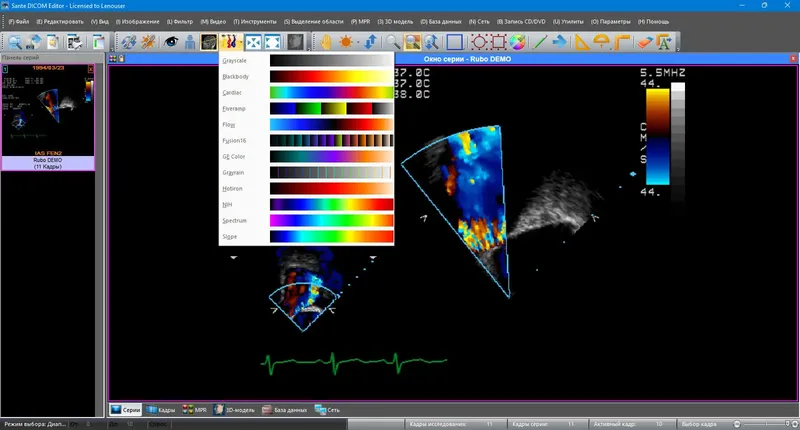Switch to the Сеть bottom tab
This screenshot has width=800, height=430.
[x=327, y=410]
